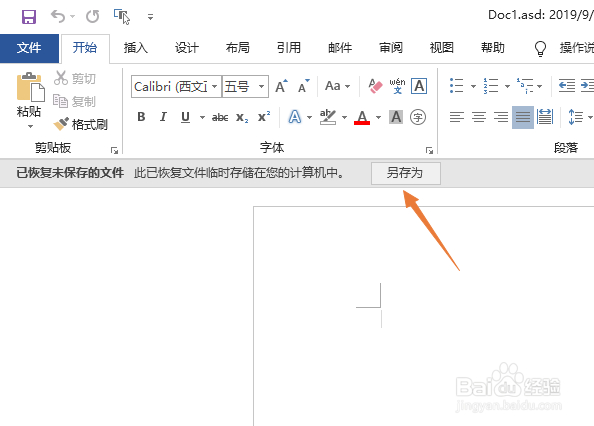Click the Numbering list icon
Screen dimensions: 594x426
coord(491,86)
